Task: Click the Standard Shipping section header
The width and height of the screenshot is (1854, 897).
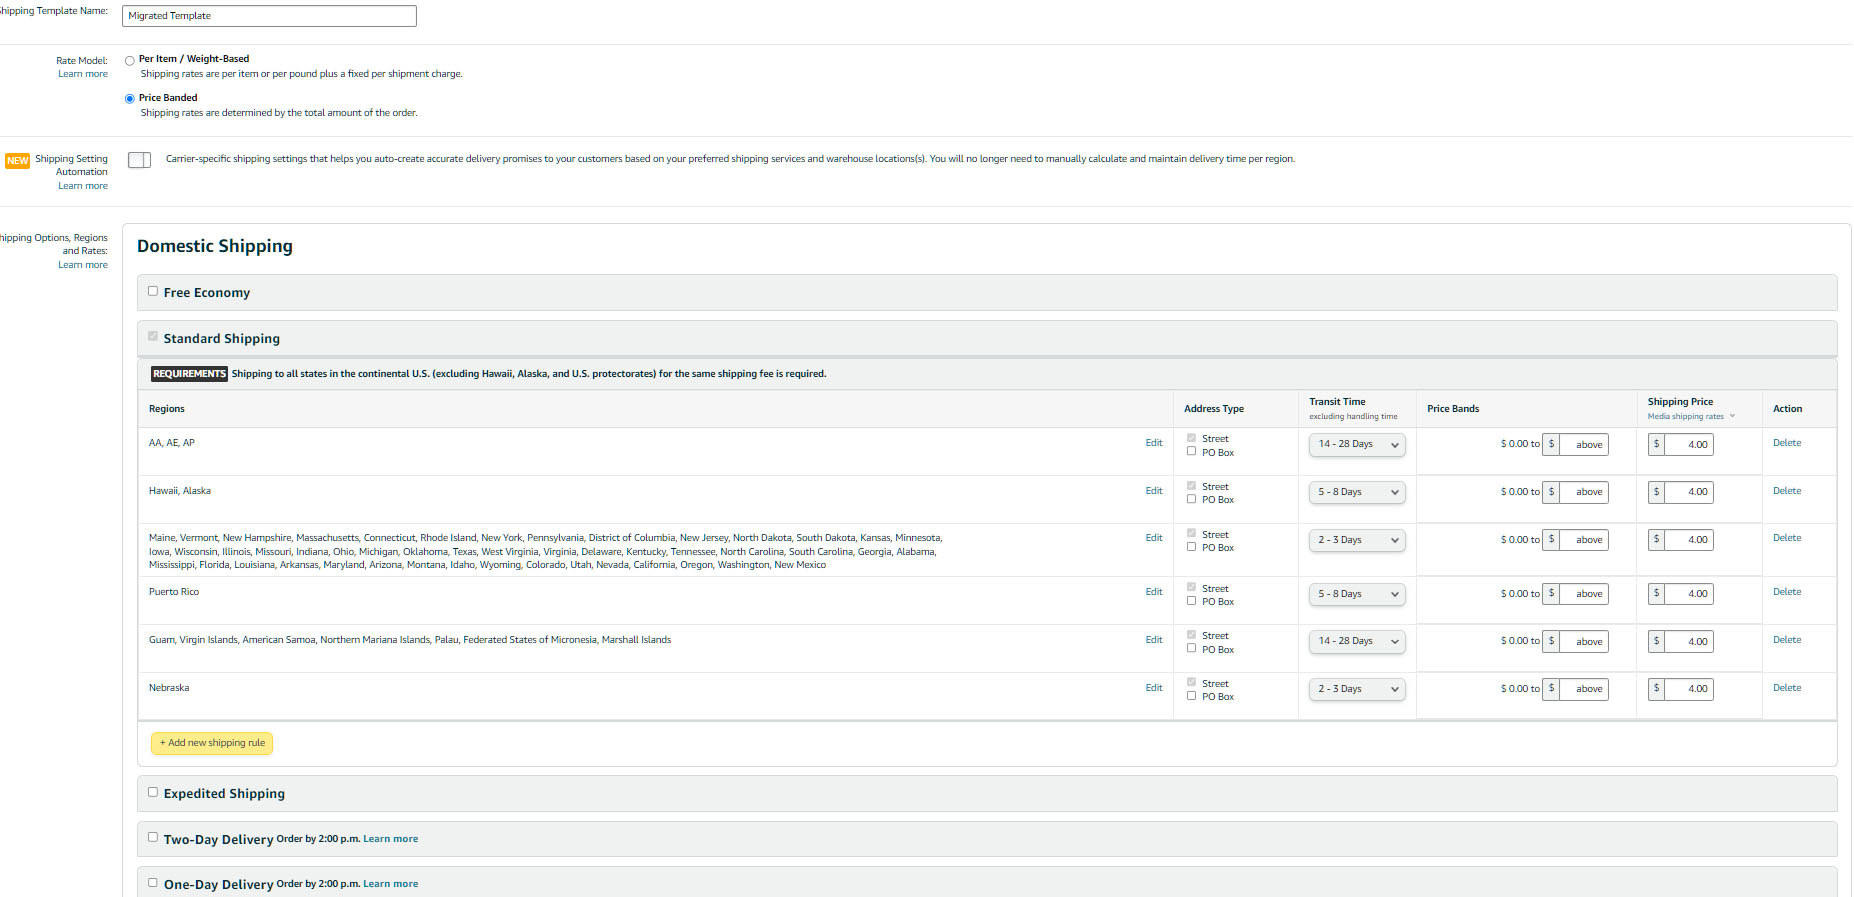Action: click(987, 338)
